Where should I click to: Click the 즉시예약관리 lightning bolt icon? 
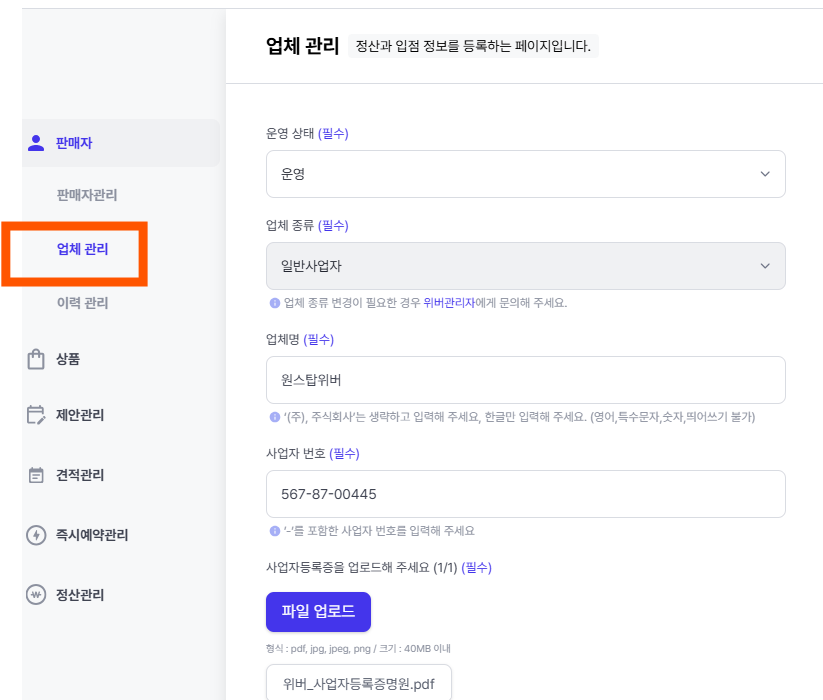coord(36,535)
